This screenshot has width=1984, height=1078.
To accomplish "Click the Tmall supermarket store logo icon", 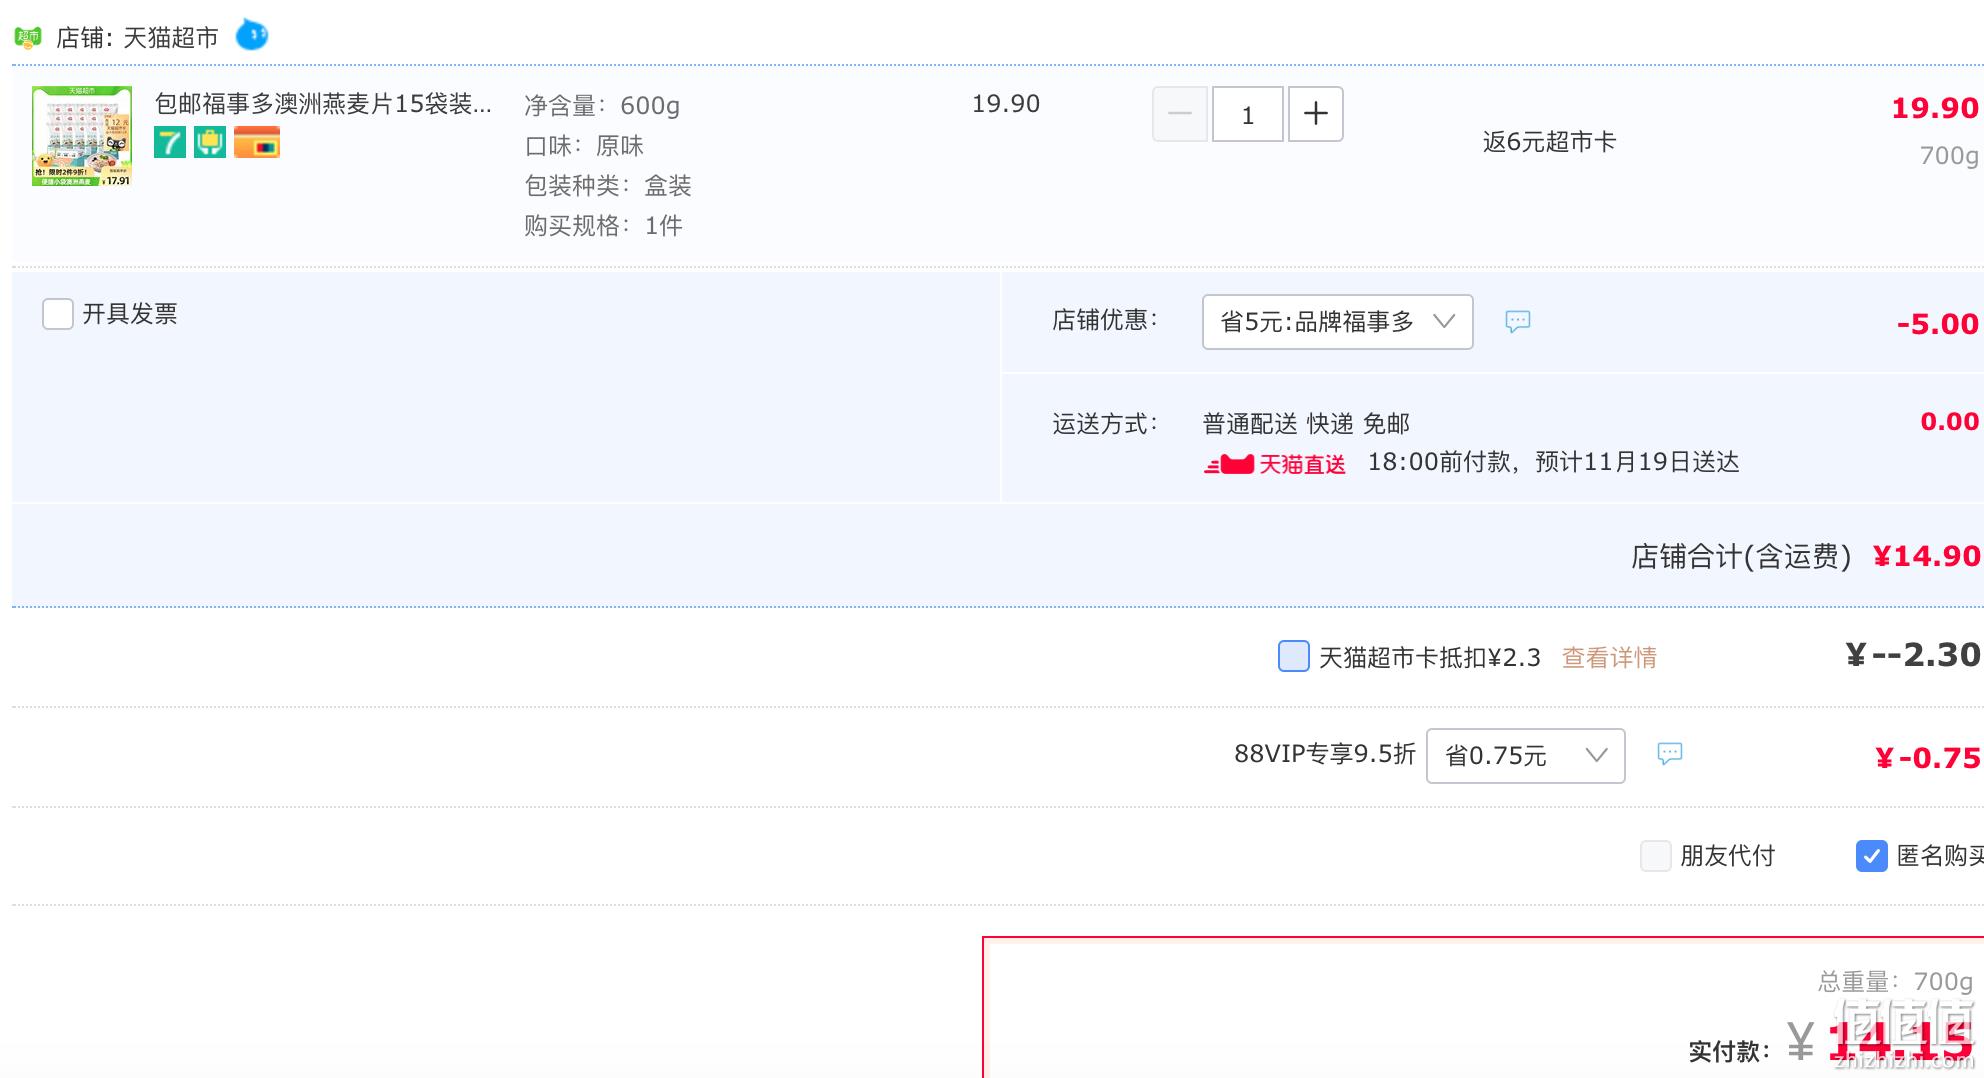I will click(28, 37).
